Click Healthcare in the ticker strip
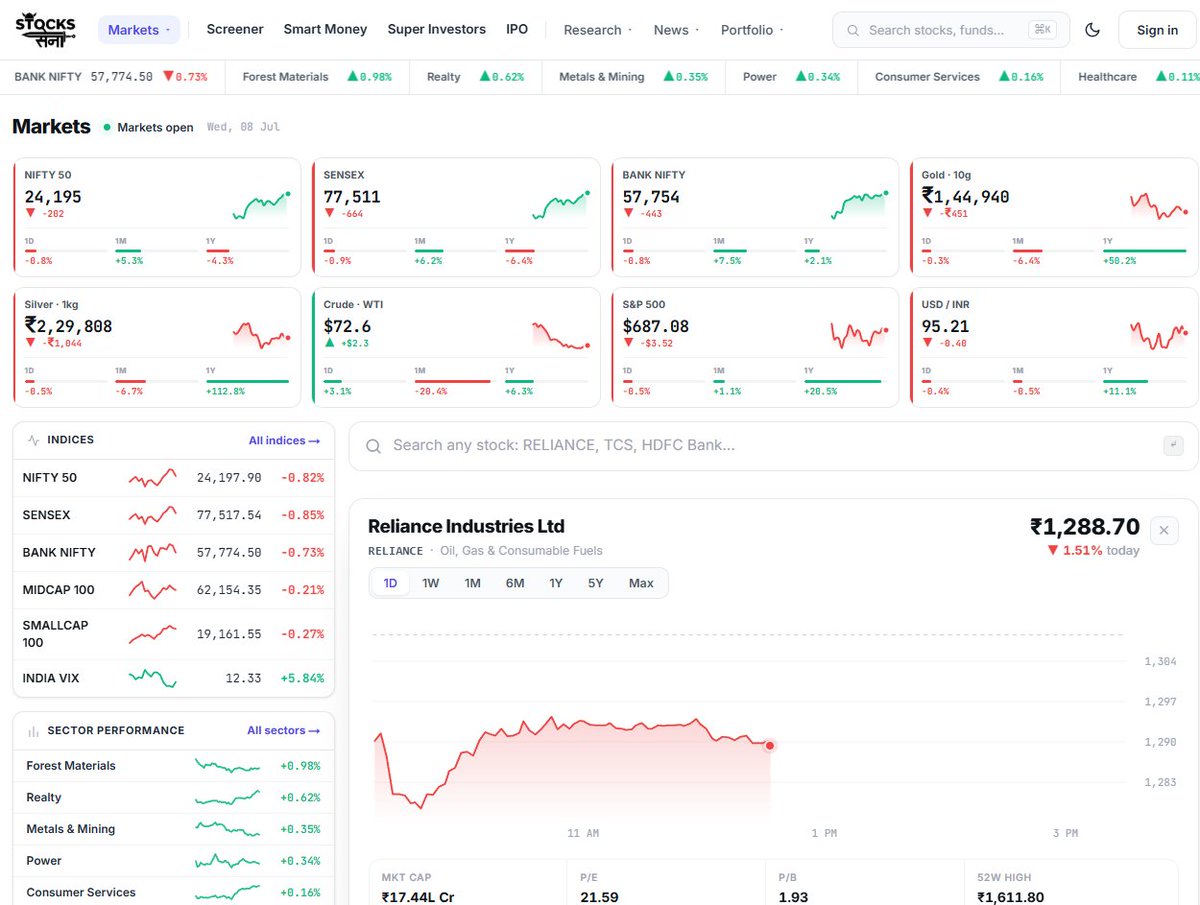 tap(1138, 77)
